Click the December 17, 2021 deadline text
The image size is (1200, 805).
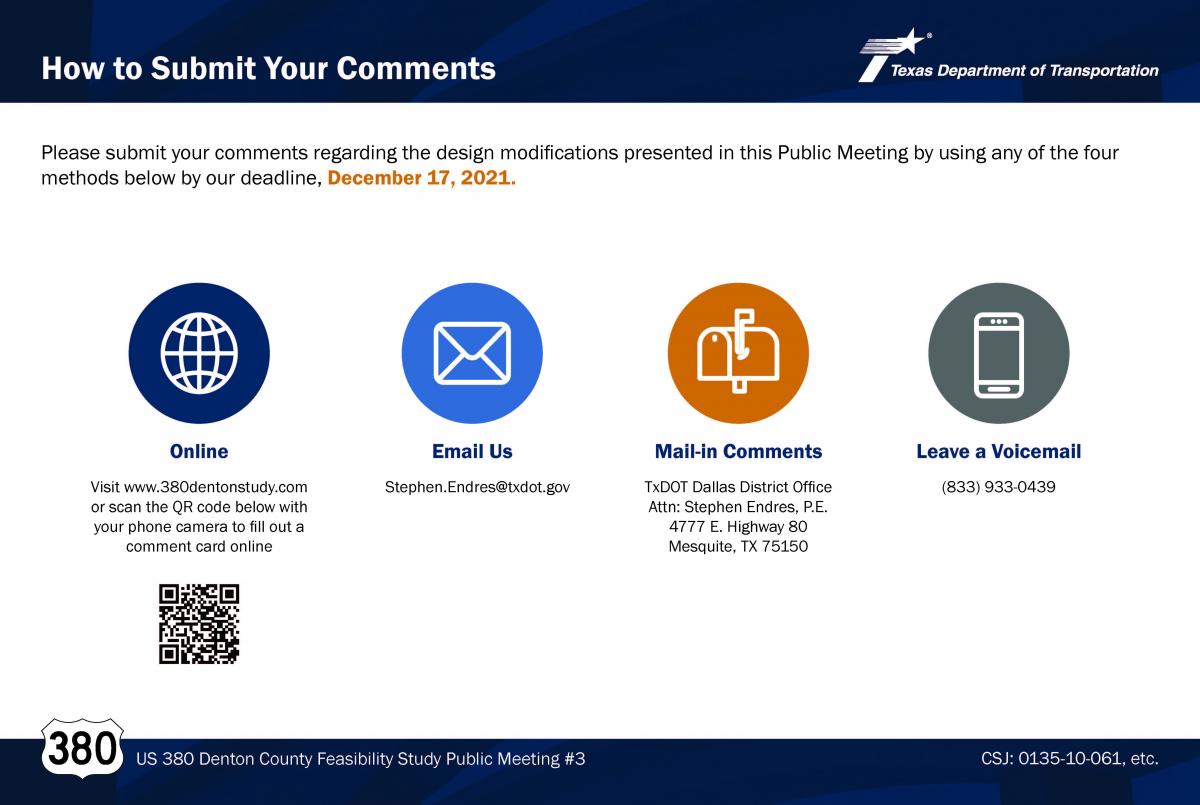click(x=422, y=179)
